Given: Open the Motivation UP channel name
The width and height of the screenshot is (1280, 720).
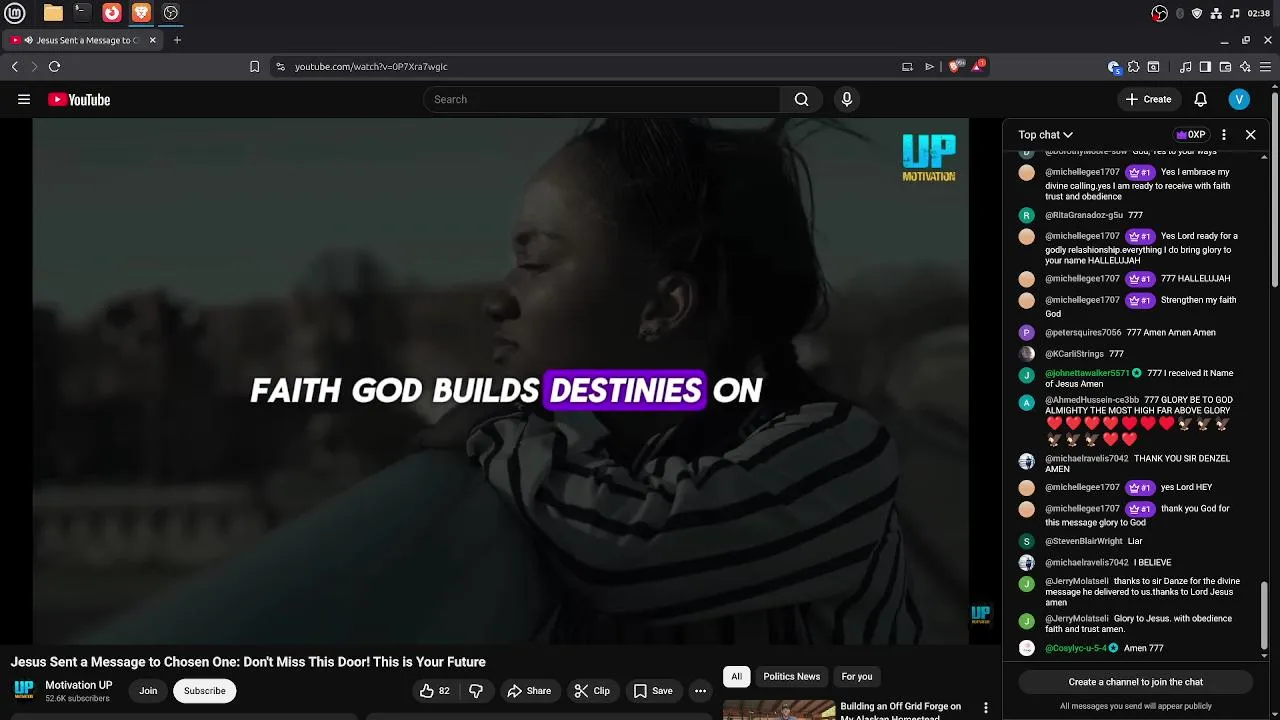Looking at the screenshot, I should (79, 685).
